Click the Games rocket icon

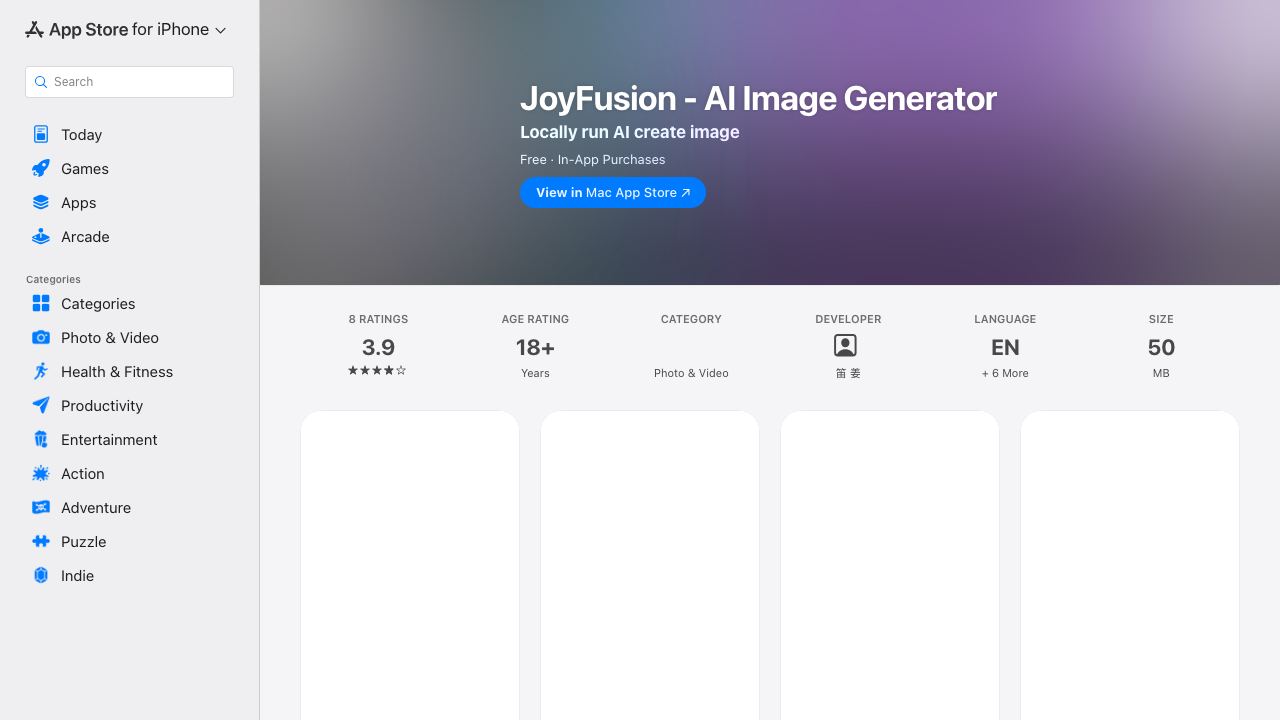tap(41, 168)
